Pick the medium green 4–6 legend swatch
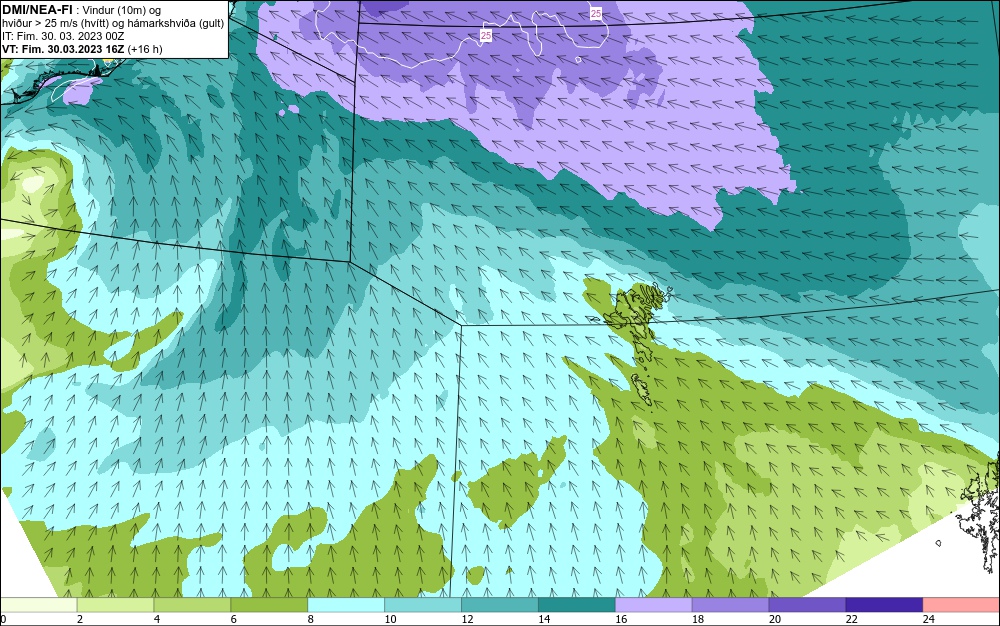Screen dimensions: 1000x626 tap(192, 605)
